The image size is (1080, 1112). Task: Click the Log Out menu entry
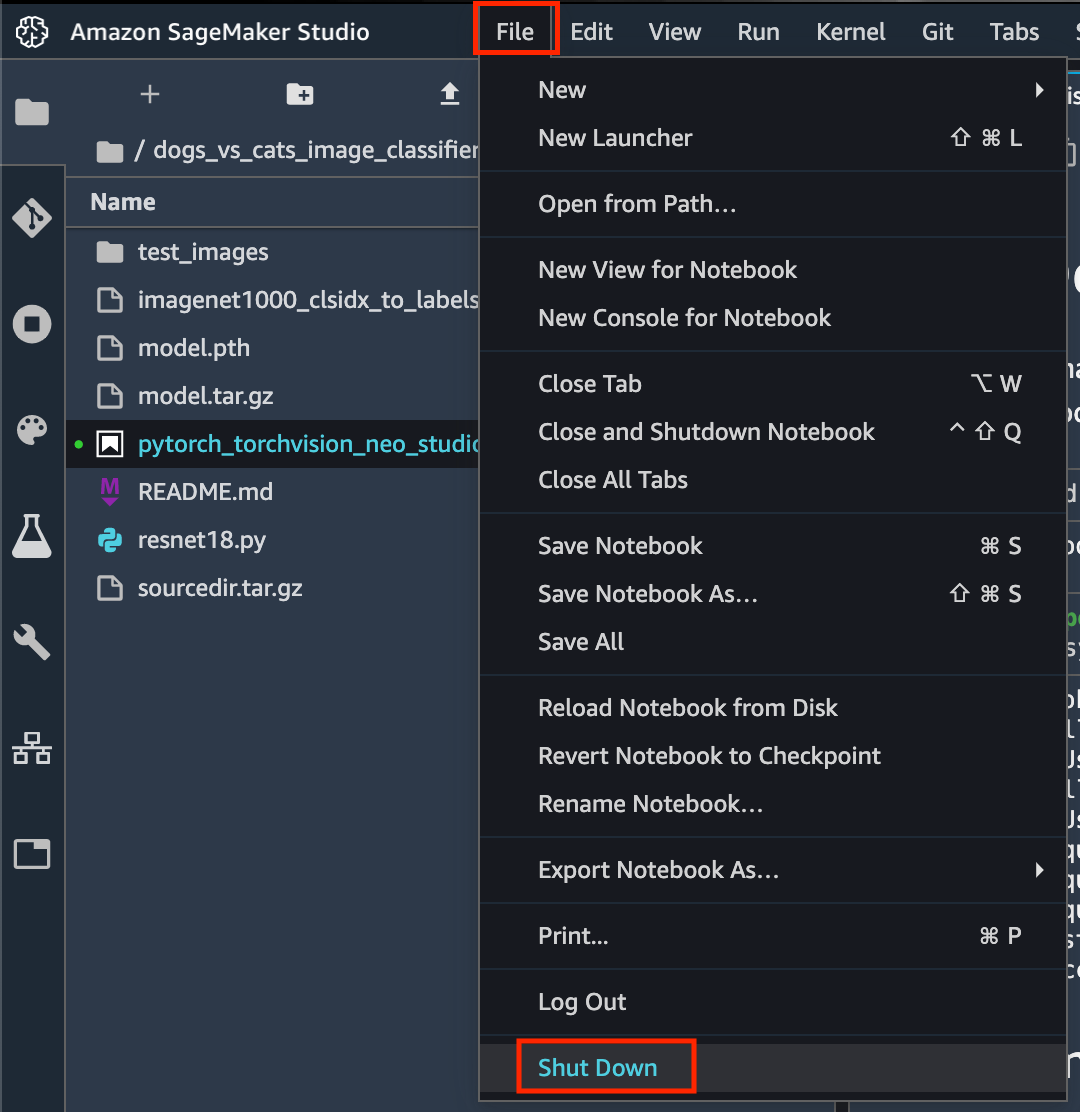[x=582, y=1002]
